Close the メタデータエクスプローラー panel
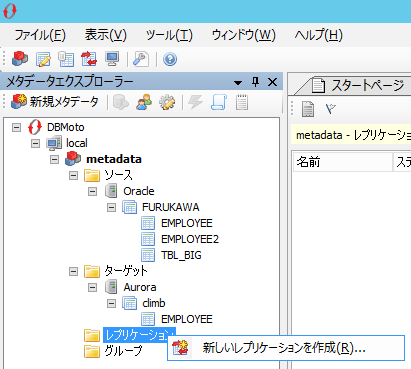The height and width of the screenshot is (369, 411). (x=273, y=82)
